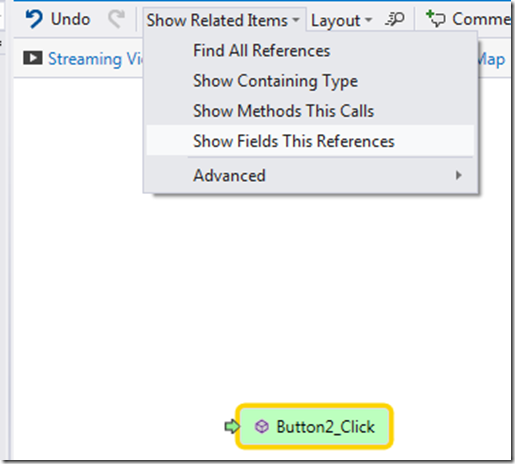515x464 pixels.
Task: Select the Button2_Click node
Action: (x=314, y=426)
